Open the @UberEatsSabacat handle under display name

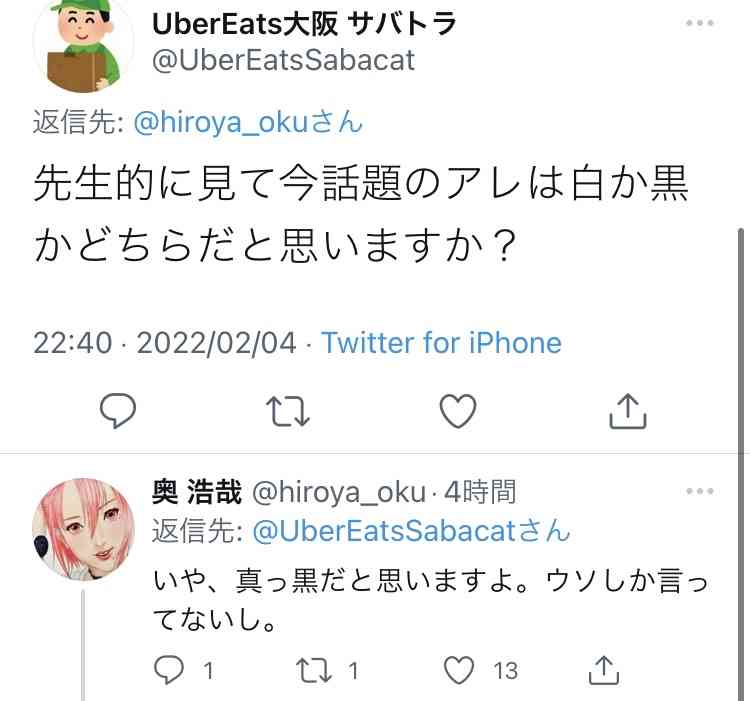[283, 60]
